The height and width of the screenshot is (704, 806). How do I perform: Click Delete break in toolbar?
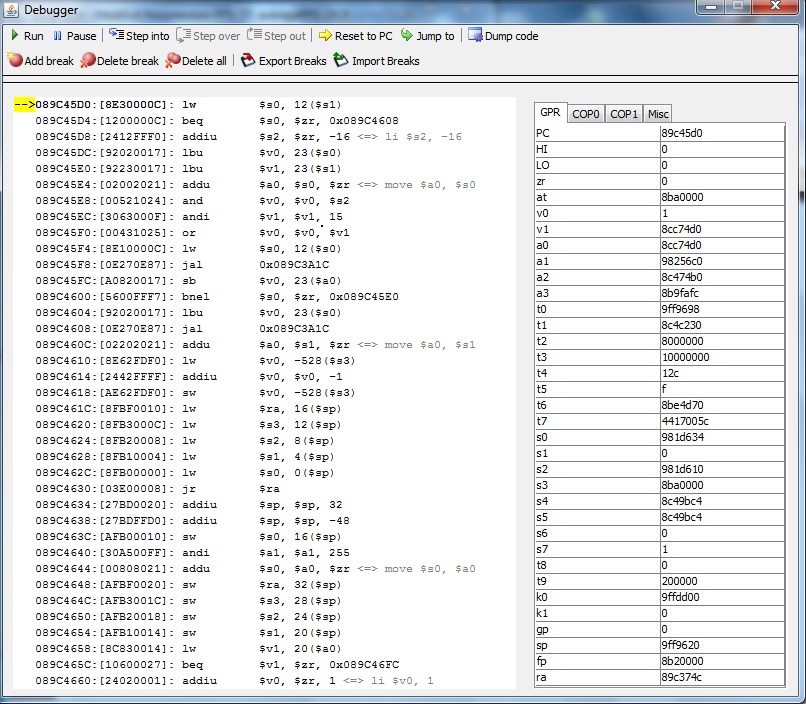[x=120, y=61]
